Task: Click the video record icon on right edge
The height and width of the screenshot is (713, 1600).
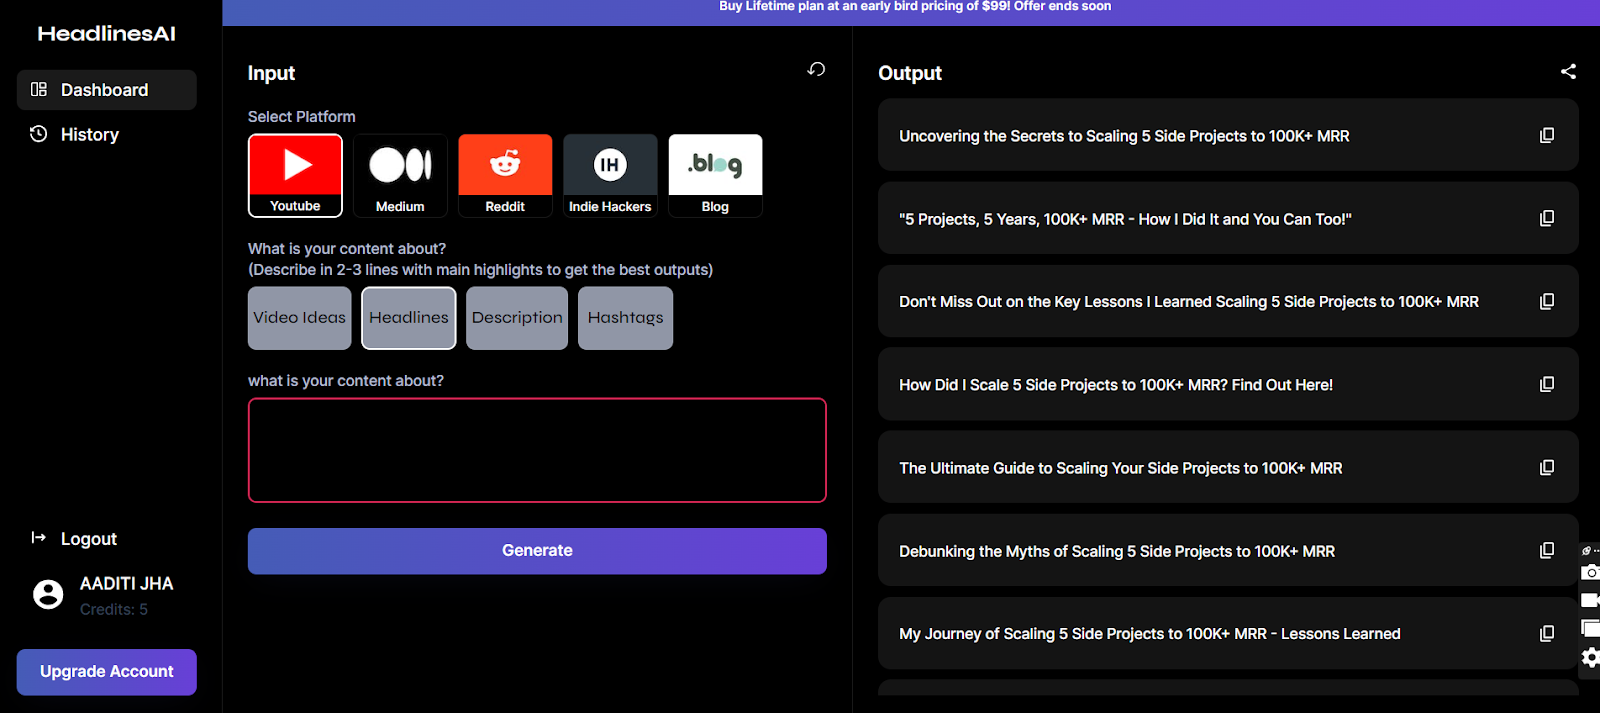Action: (1590, 600)
